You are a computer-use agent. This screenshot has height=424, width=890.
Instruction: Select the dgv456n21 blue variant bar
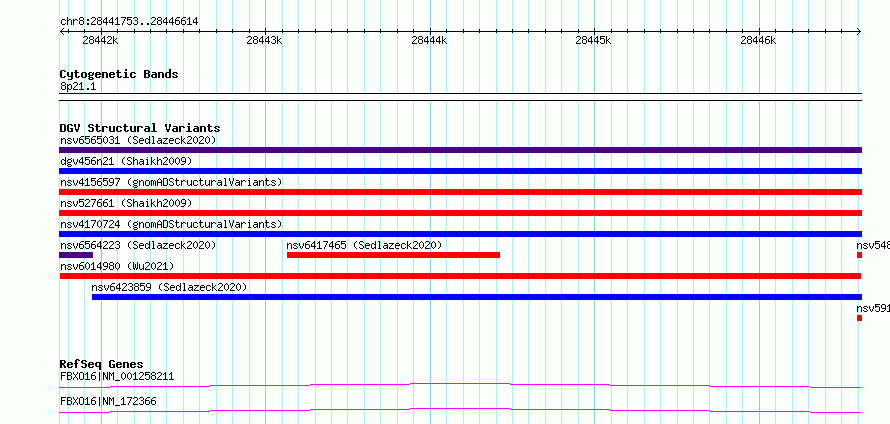pos(460,171)
